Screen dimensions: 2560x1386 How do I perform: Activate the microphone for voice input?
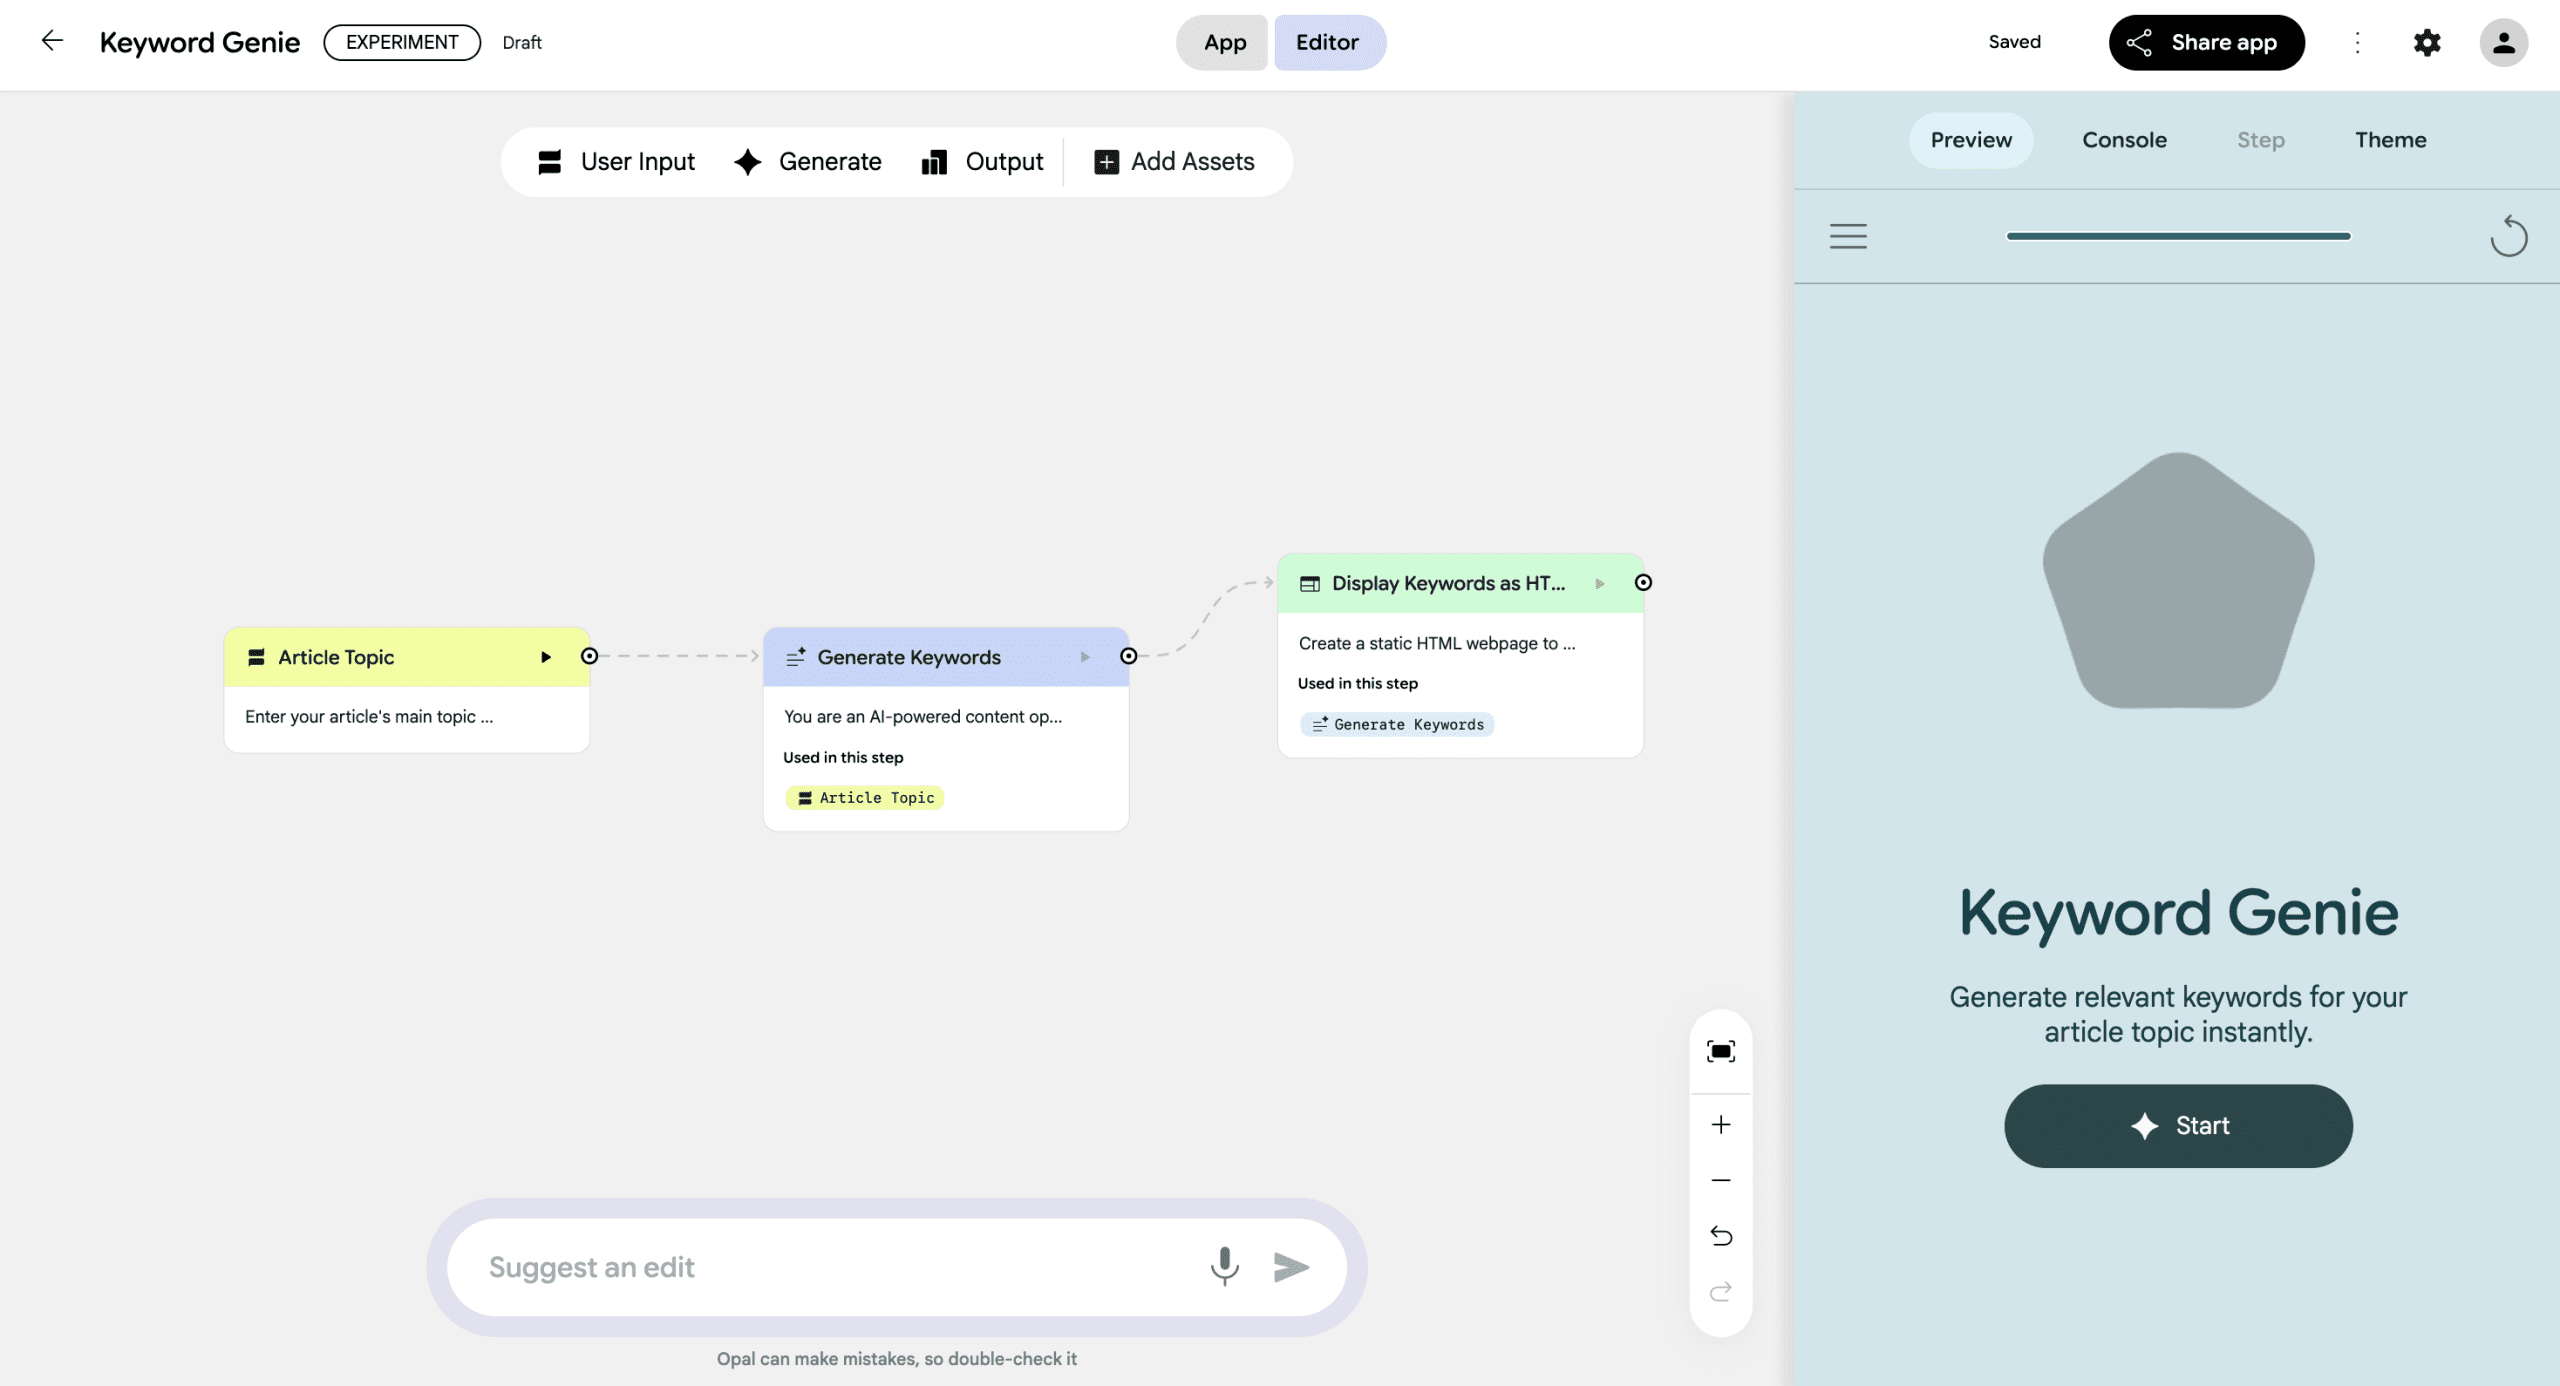1224,1267
